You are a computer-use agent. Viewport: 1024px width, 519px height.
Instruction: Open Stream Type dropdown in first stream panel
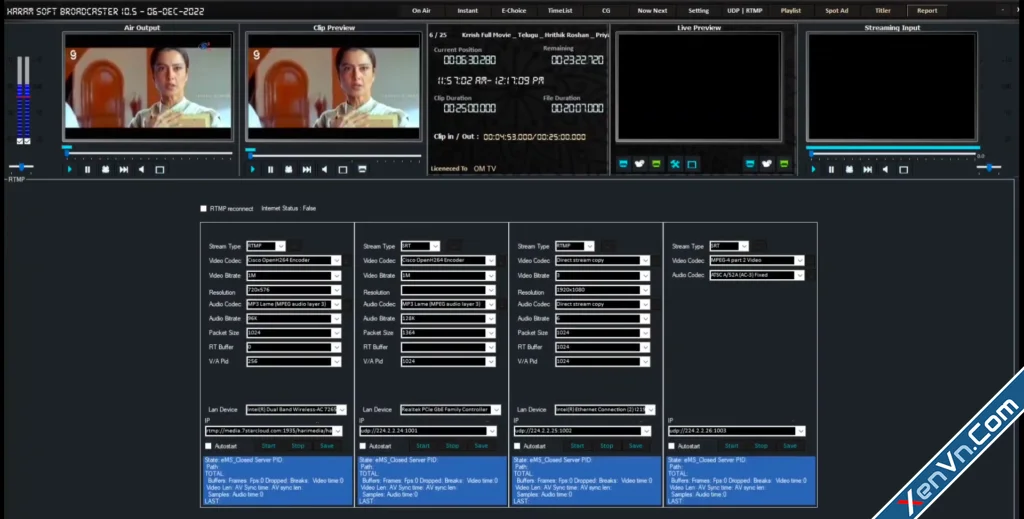pos(266,246)
